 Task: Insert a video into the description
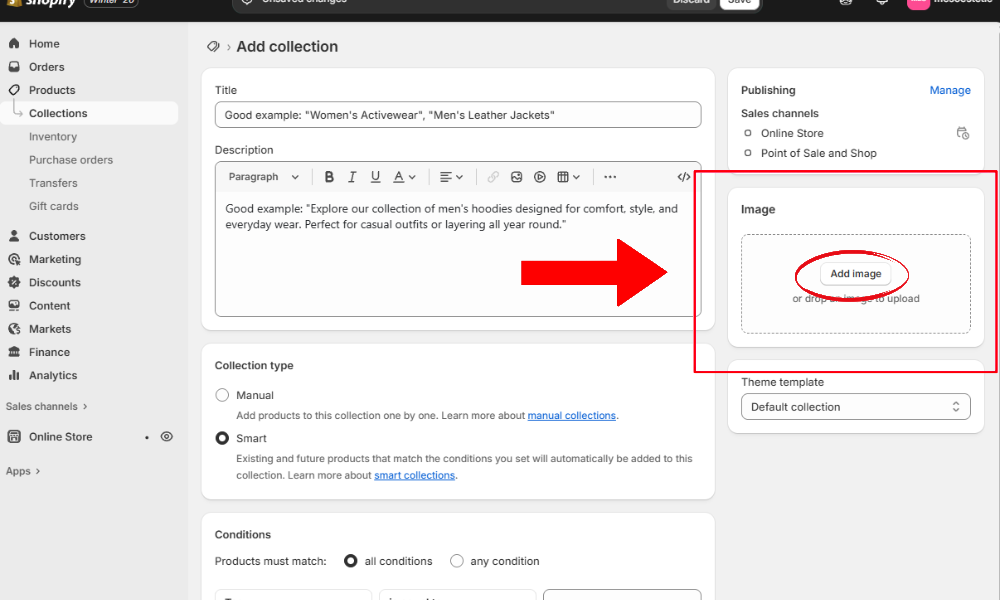tap(540, 177)
